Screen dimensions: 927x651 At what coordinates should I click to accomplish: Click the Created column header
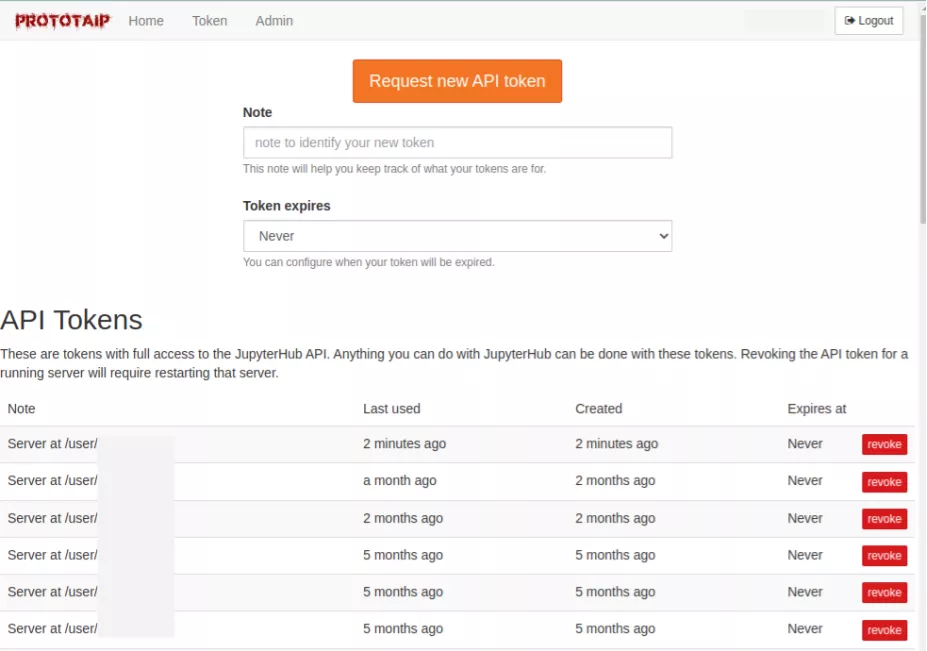pos(598,409)
